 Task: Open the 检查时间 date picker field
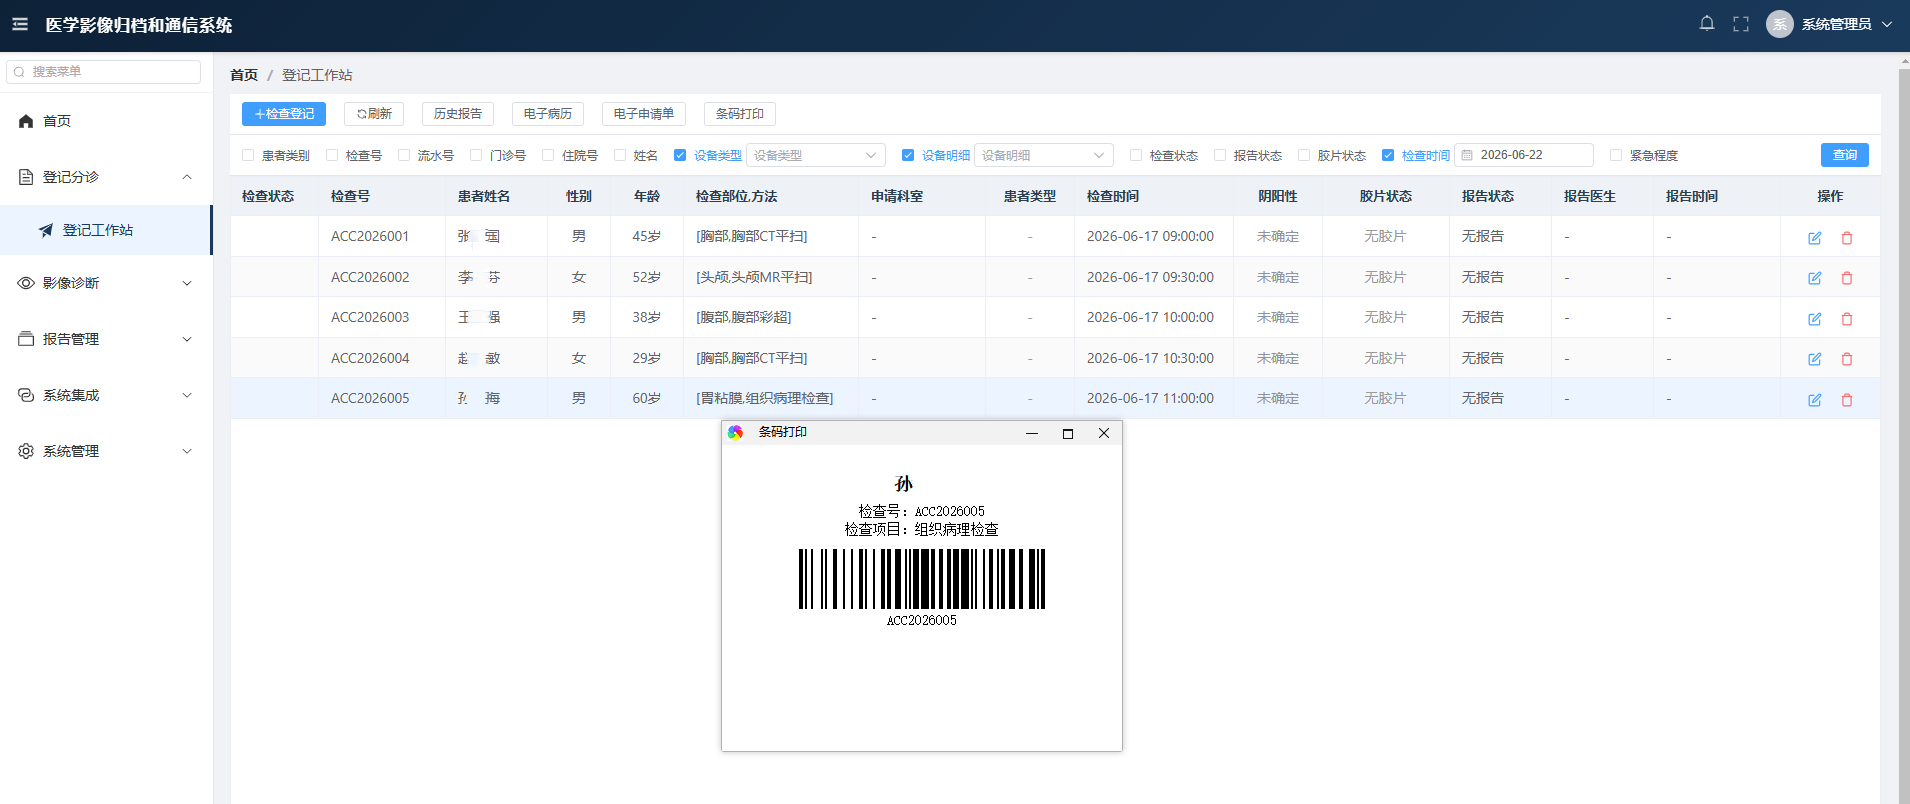(x=1524, y=155)
